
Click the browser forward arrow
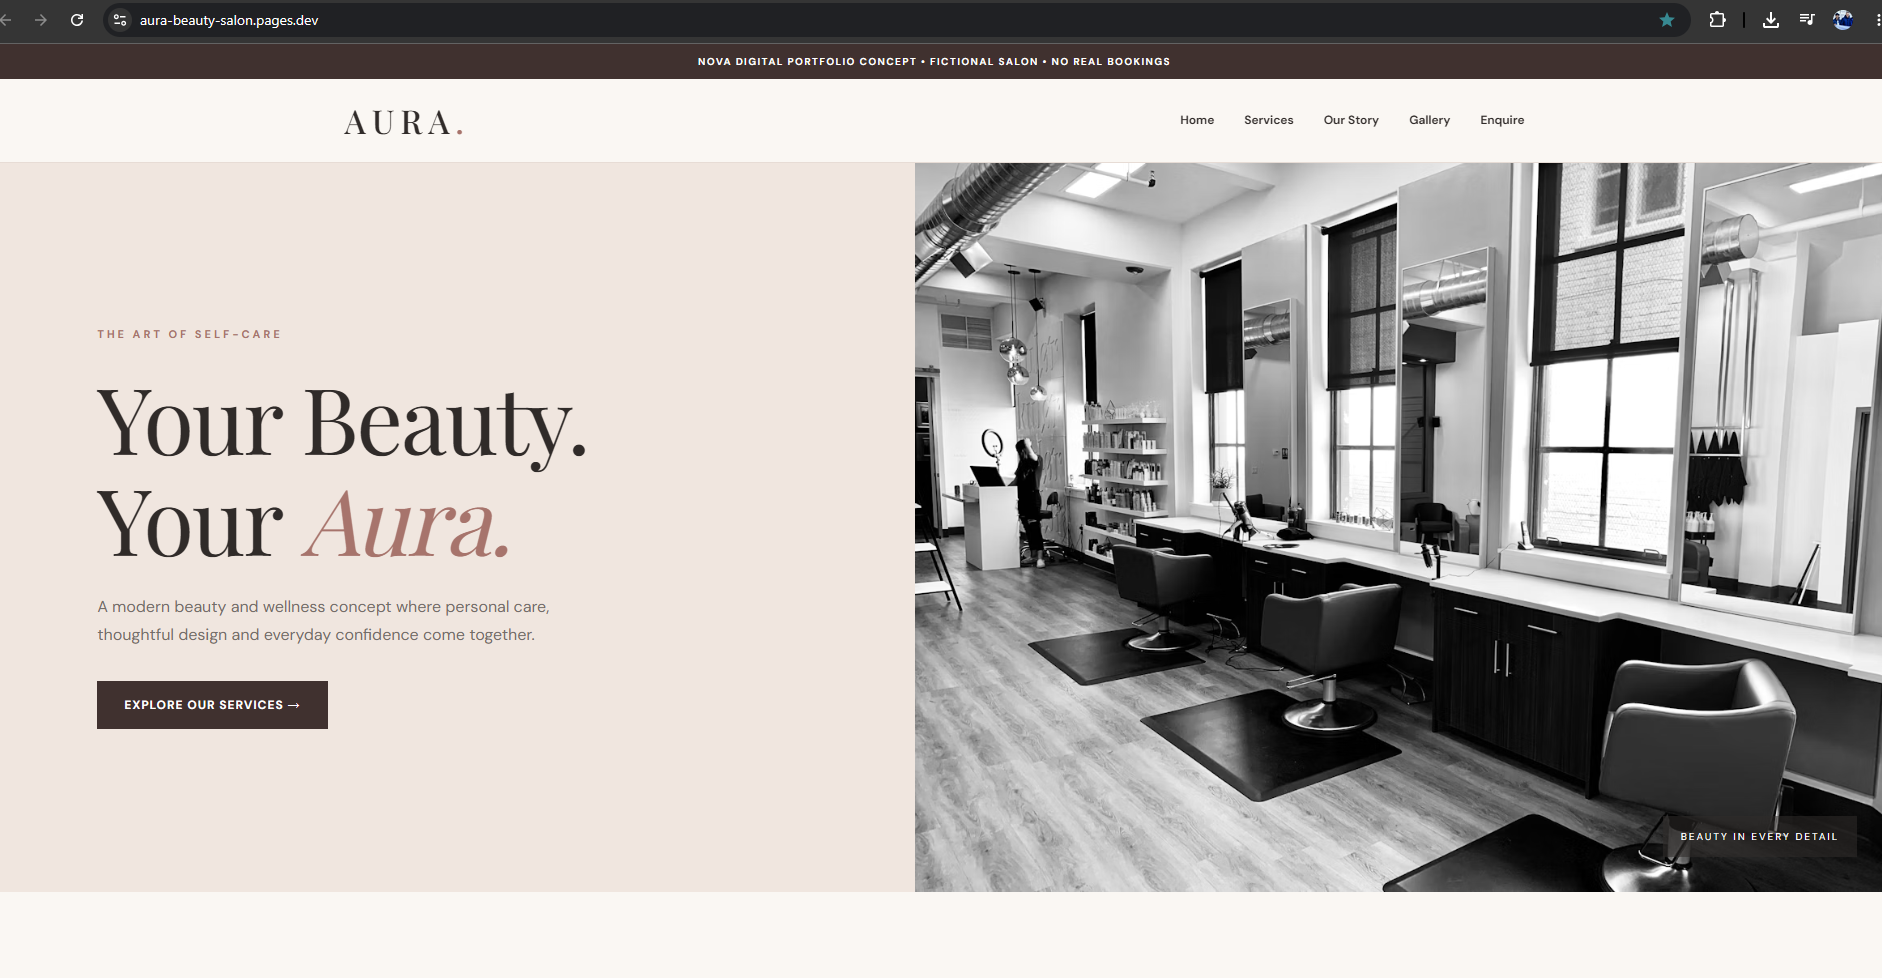pos(41,20)
